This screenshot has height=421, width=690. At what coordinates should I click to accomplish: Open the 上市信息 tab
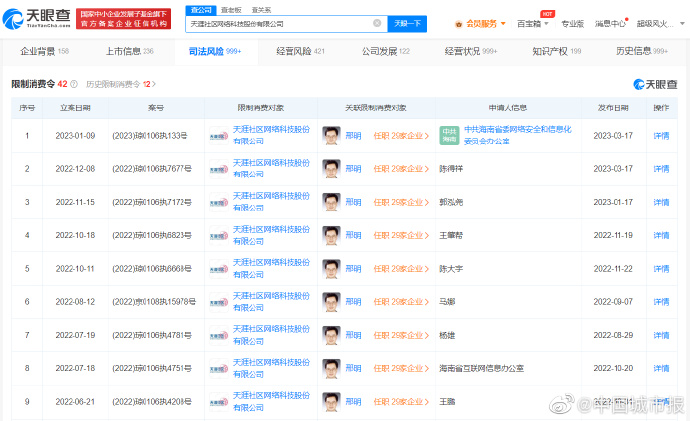tap(129, 51)
